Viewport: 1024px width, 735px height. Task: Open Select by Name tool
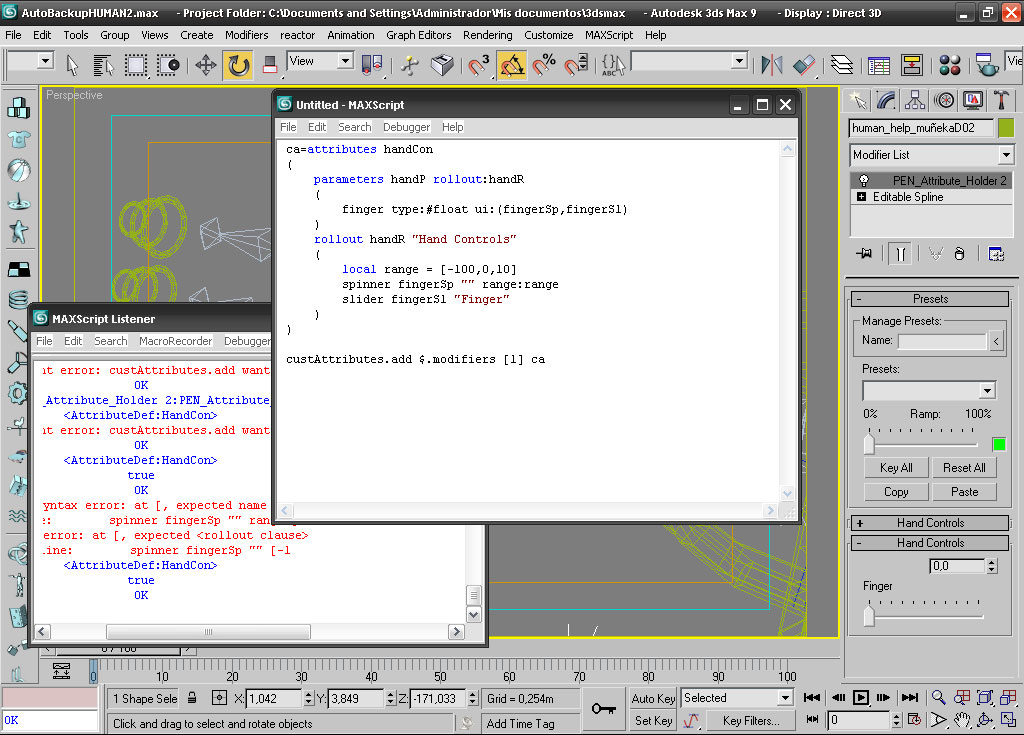click(103, 65)
